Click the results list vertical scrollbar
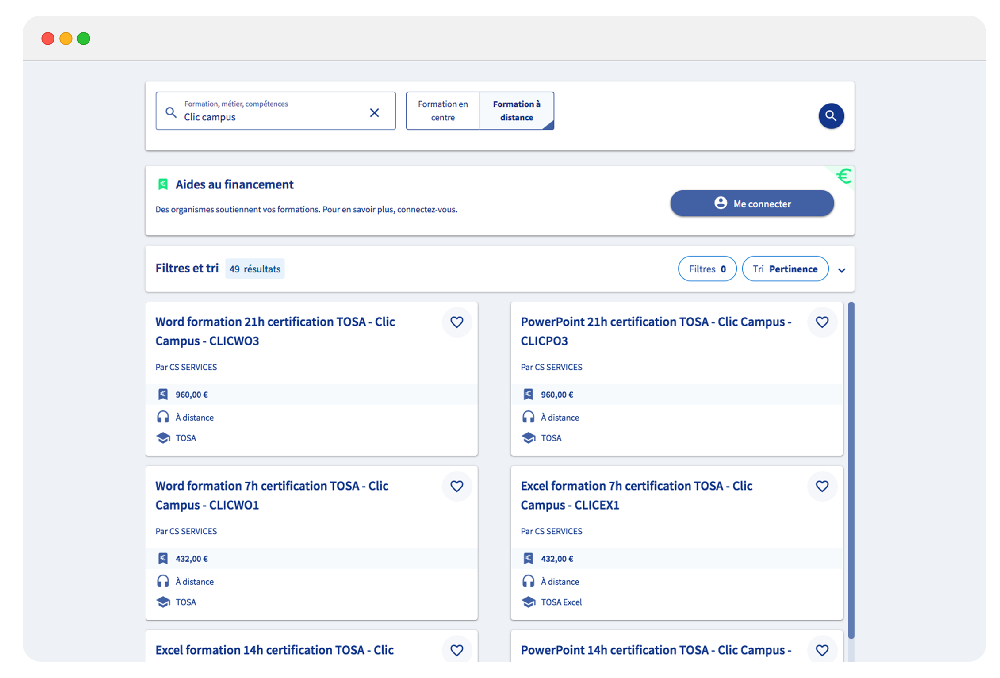Viewport: 1000px width, 678px height. [851, 471]
